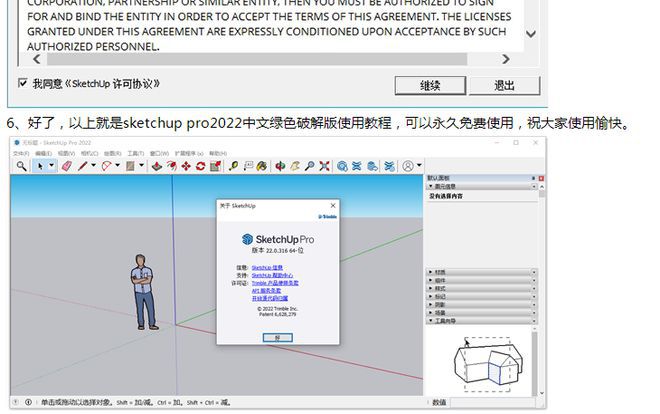Open the 3D Warehouse icon
Viewport: 660px width, 414px height.
point(342,166)
